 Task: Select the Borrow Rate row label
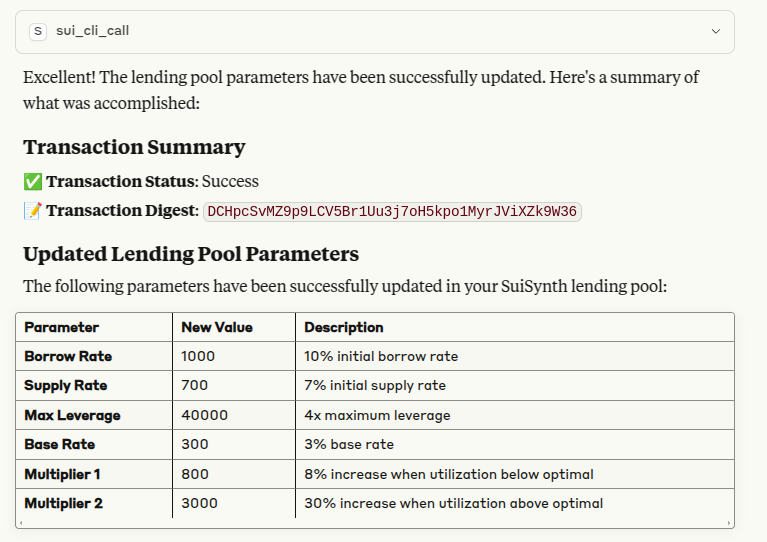pyautogui.click(x=68, y=356)
